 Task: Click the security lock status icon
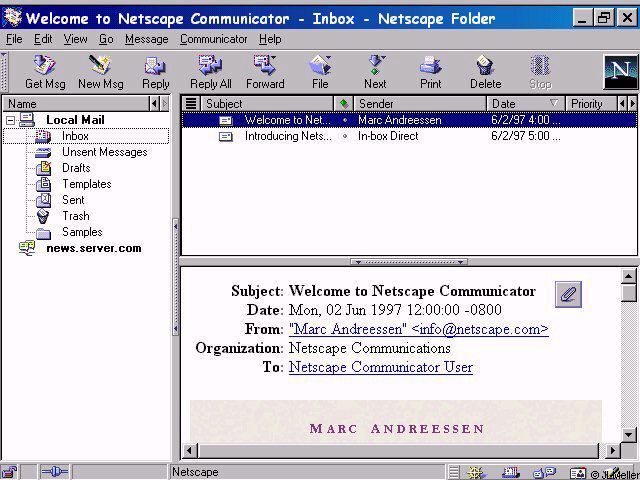click(x=9, y=472)
